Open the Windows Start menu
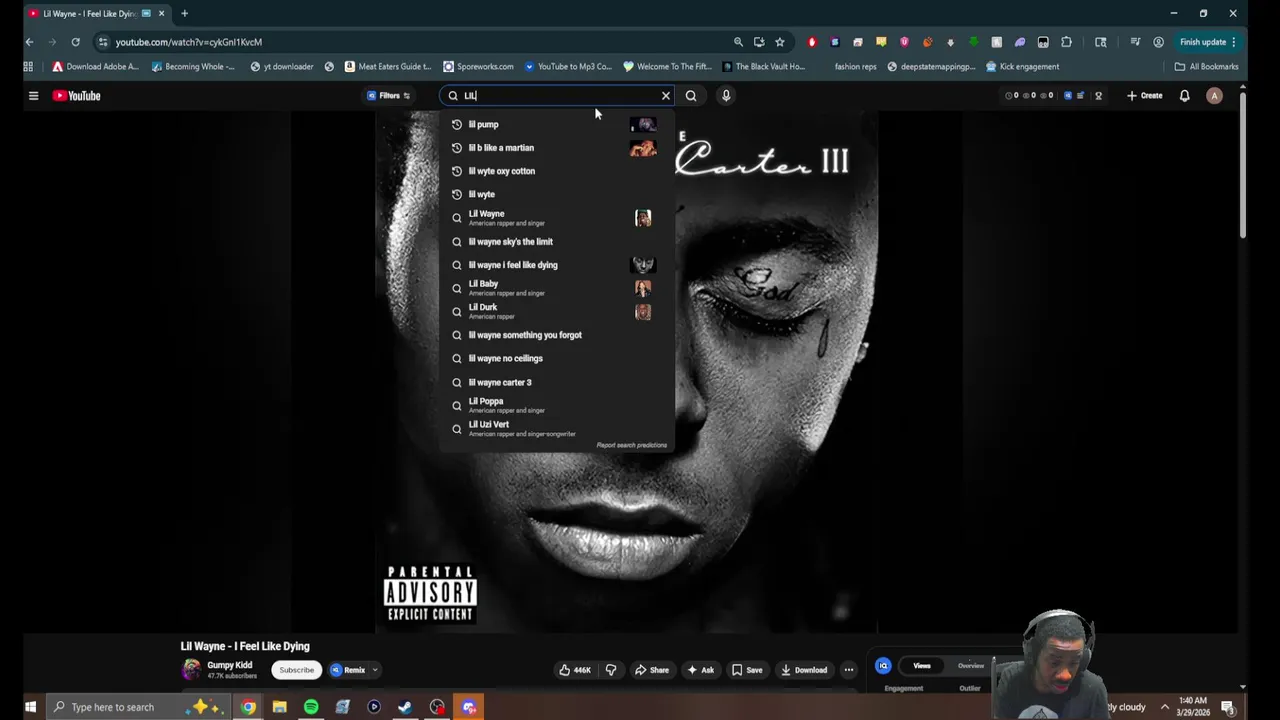Image resolution: width=1280 pixels, height=720 pixels. 30,707
